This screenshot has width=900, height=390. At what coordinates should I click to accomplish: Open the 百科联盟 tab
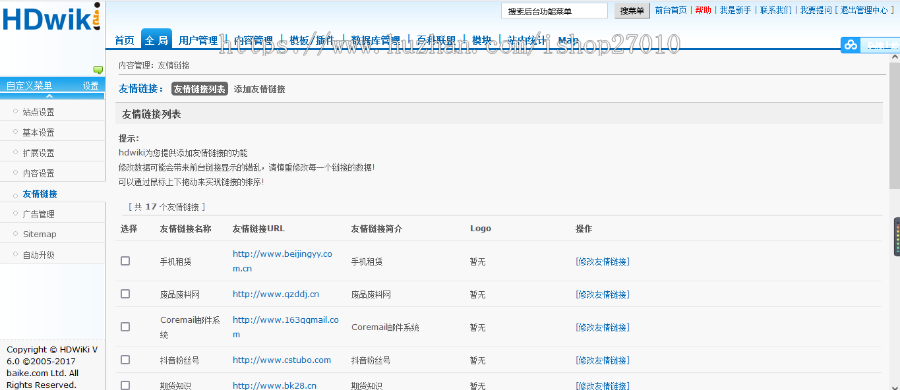pyautogui.click(x=436, y=41)
